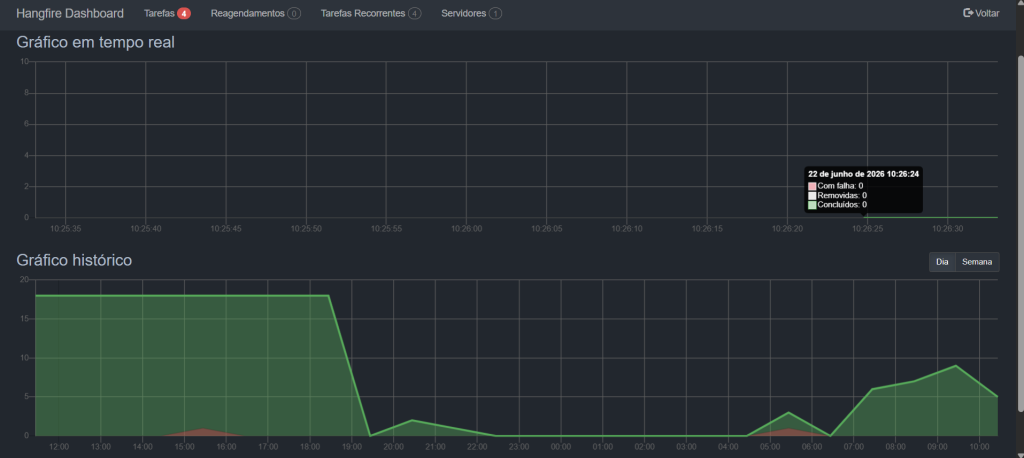Click the Concluídos: 0 tooltip line
Screen dimensions: 1024x458
837,204
